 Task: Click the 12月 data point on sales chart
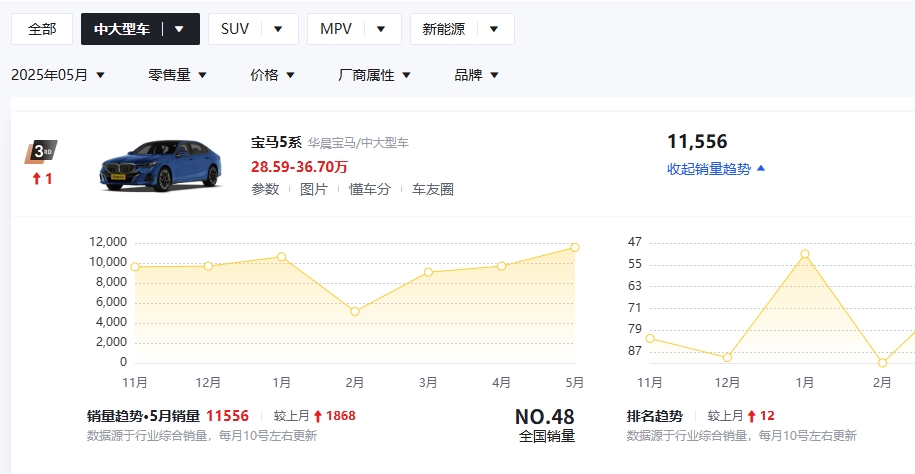pyautogui.click(x=208, y=266)
